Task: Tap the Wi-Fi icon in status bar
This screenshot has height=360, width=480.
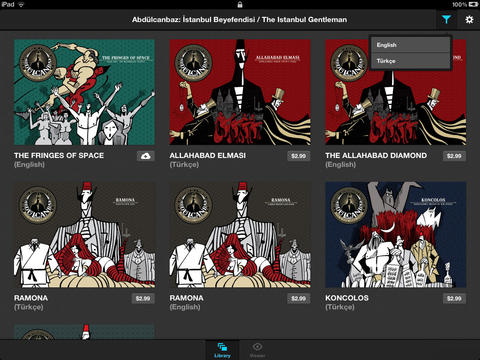Action: click(21, 4)
